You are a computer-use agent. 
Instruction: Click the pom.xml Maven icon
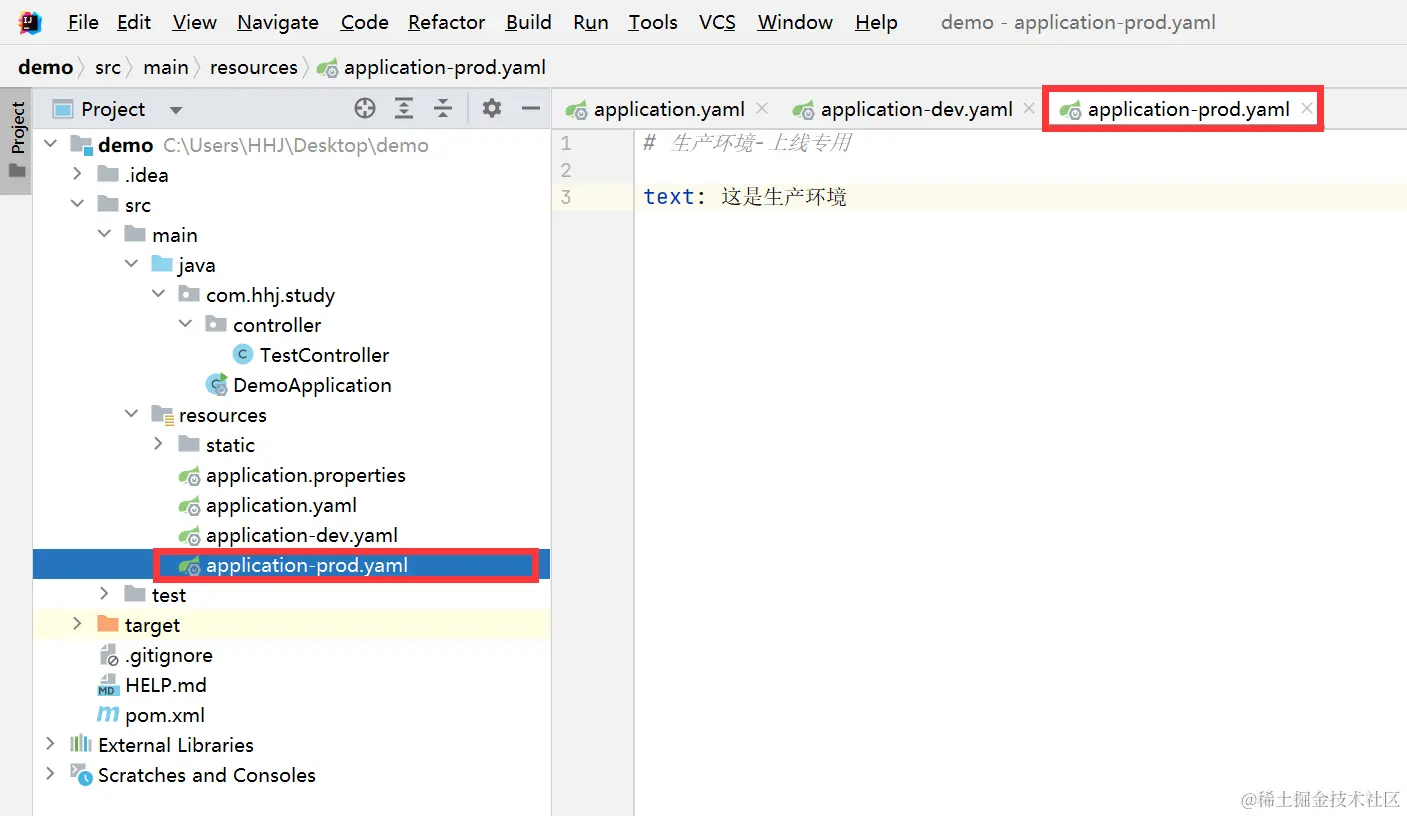(107, 715)
